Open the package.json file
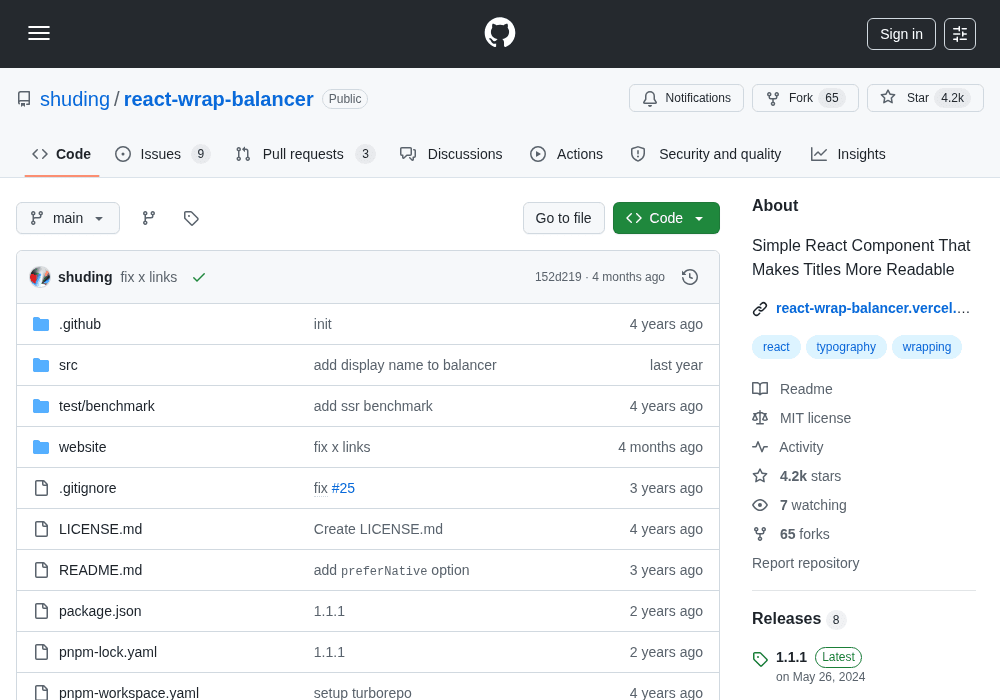This screenshot has width=1000, height=700. [x=100, y=611]
